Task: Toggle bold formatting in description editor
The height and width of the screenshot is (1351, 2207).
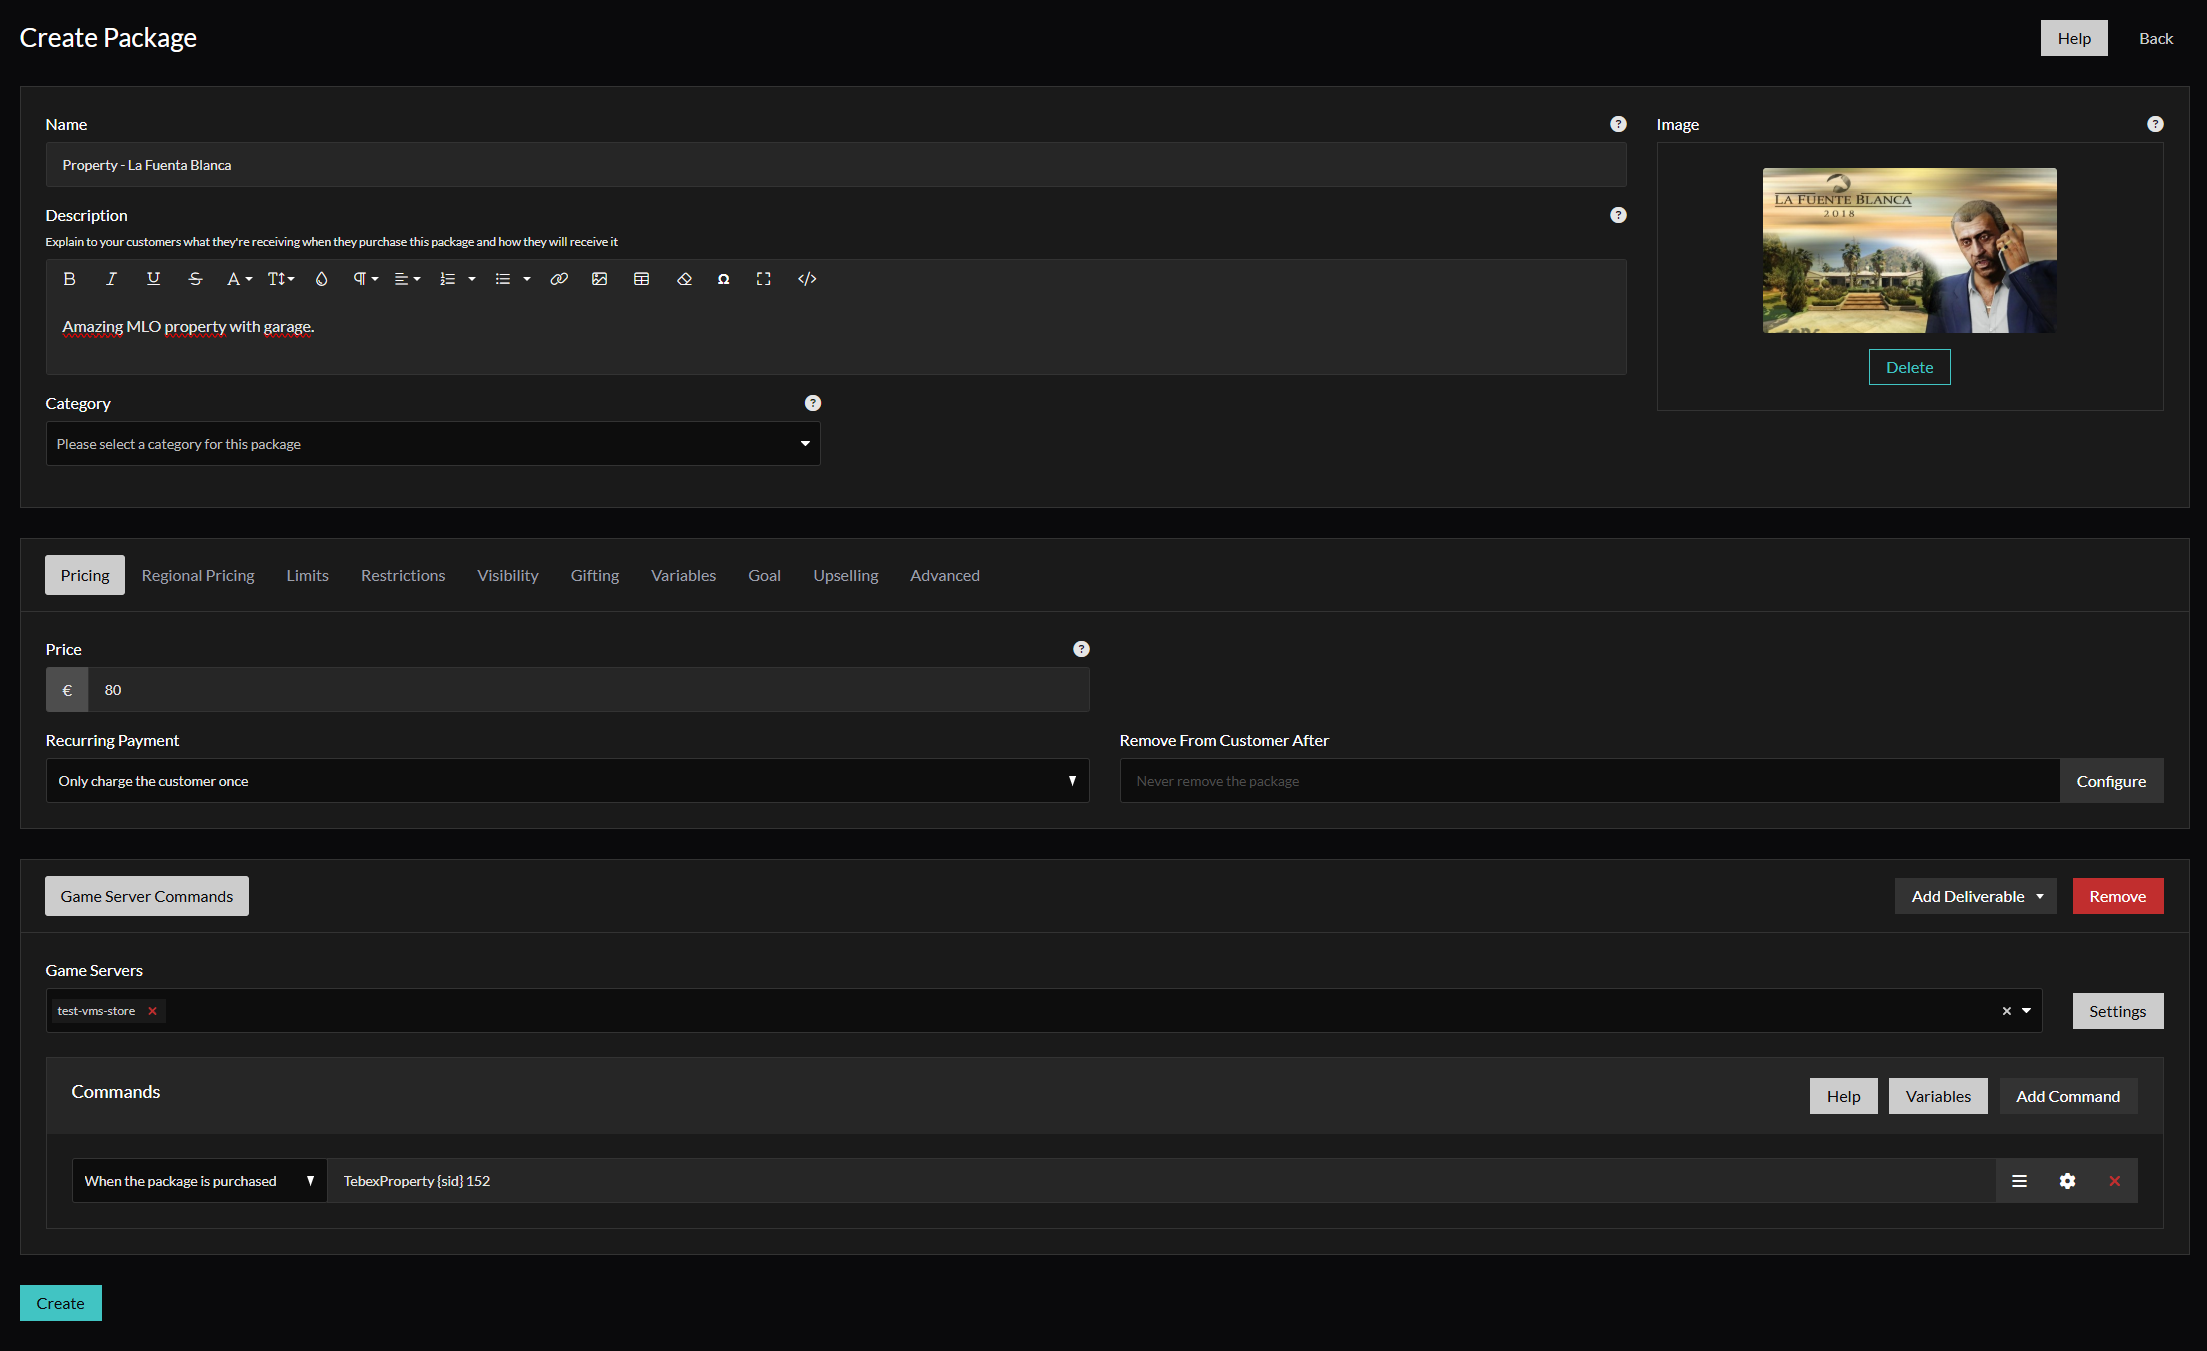Action: tap(69, 279)
